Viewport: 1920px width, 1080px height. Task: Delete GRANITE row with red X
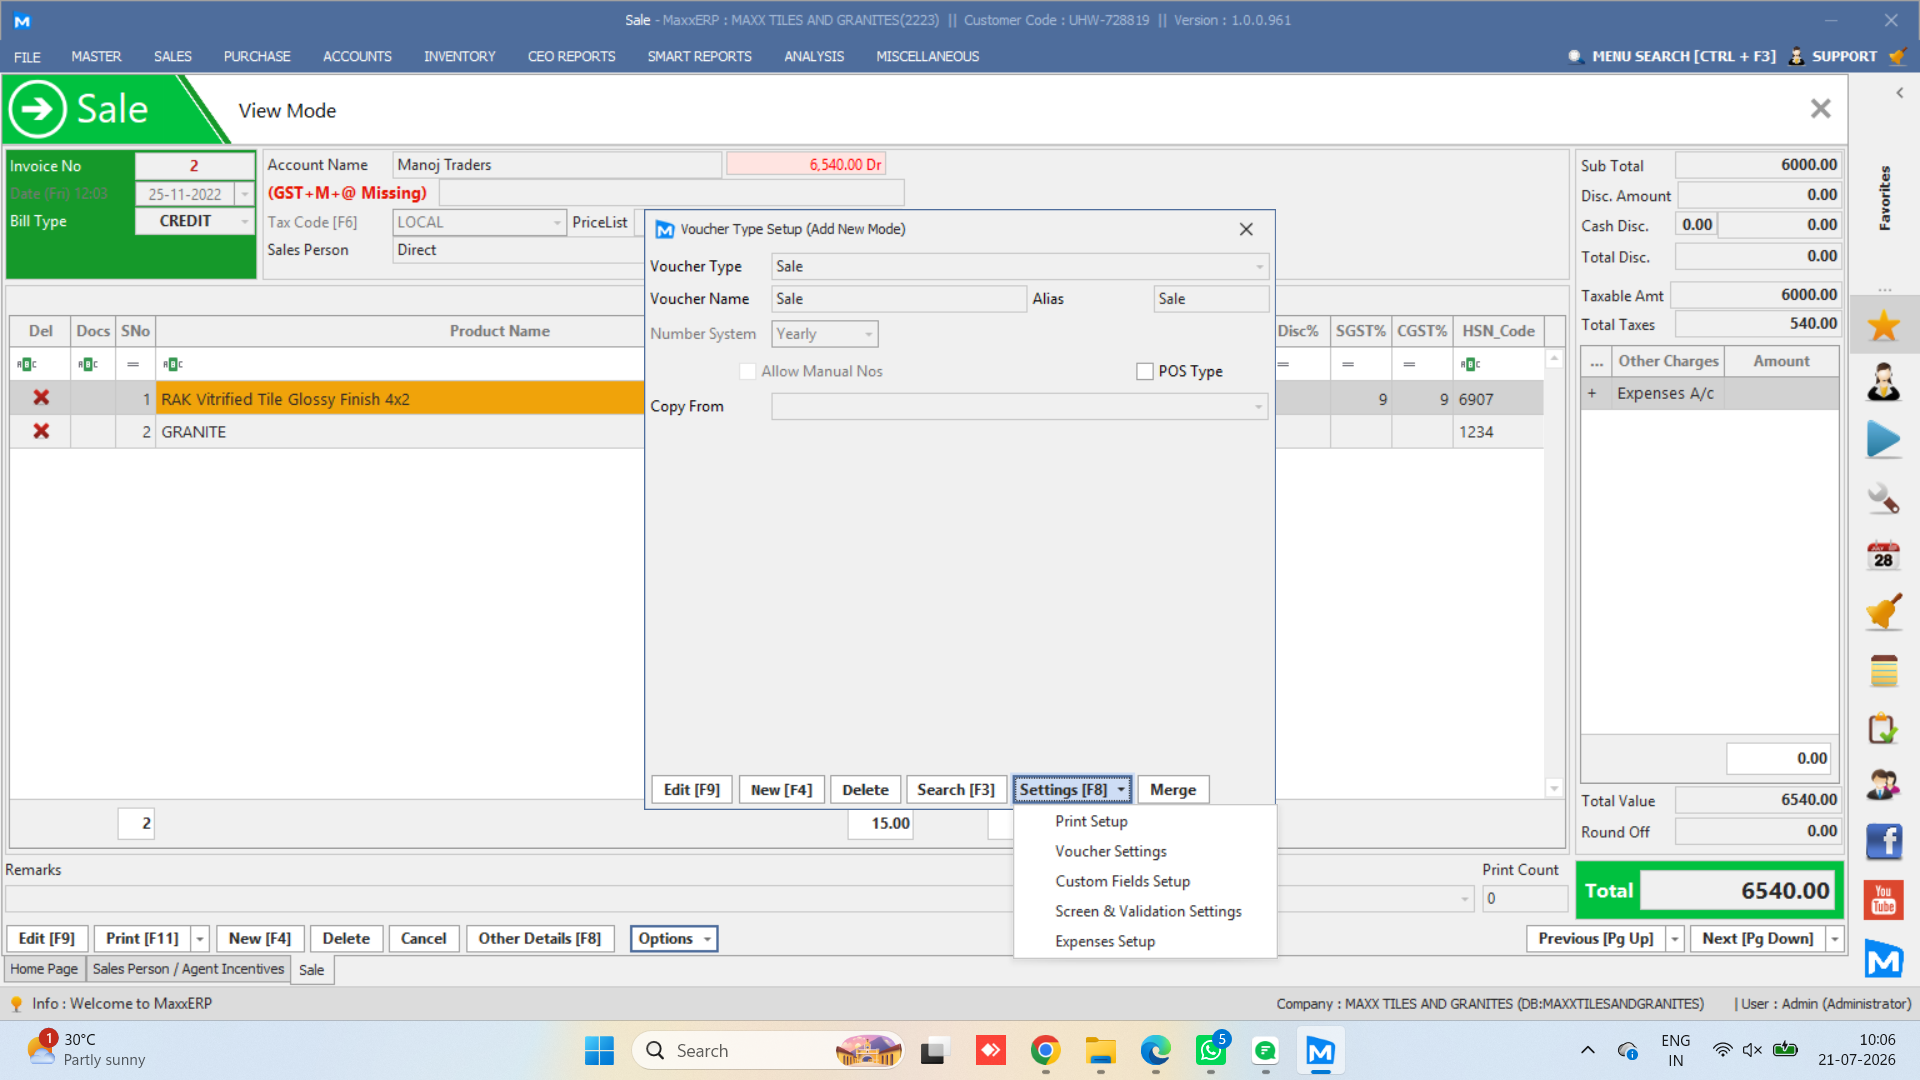click(x=41, y=431)
